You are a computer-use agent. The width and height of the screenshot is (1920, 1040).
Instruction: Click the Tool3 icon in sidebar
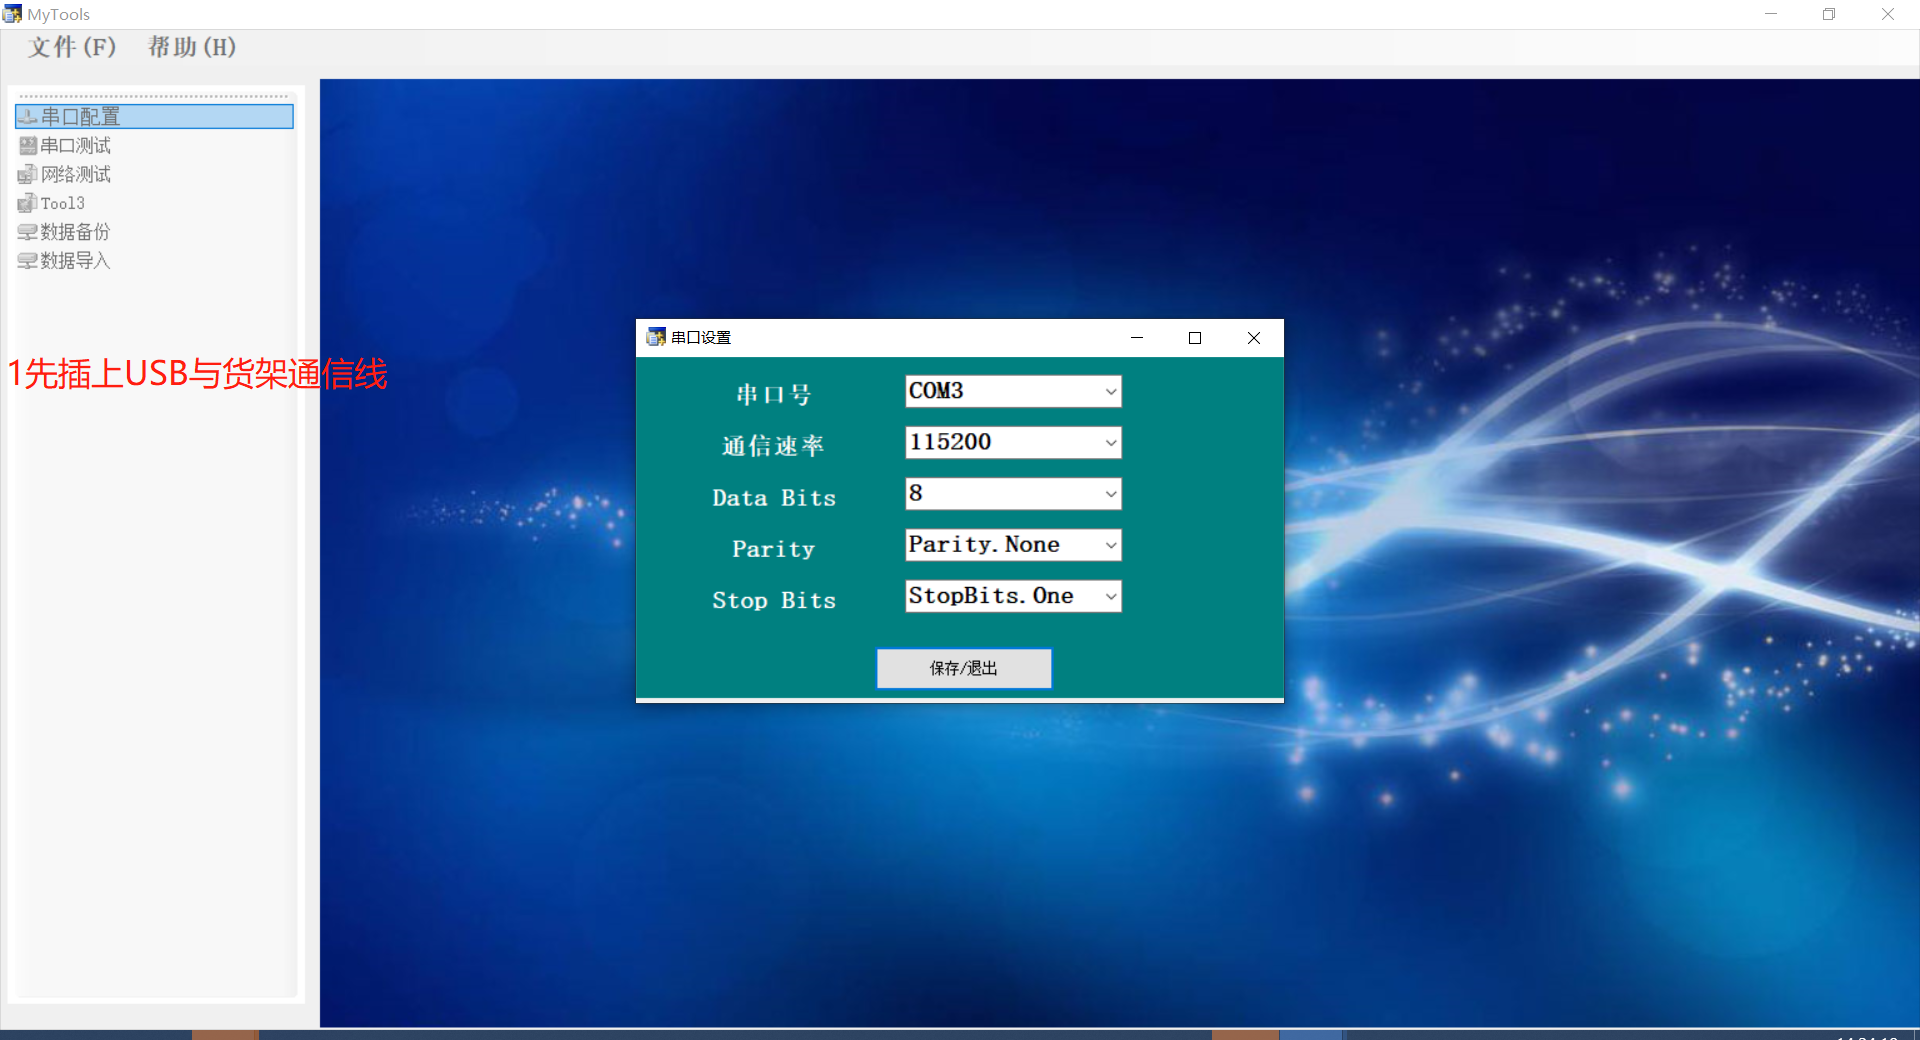pyautogui.click(x=27, y=204)
